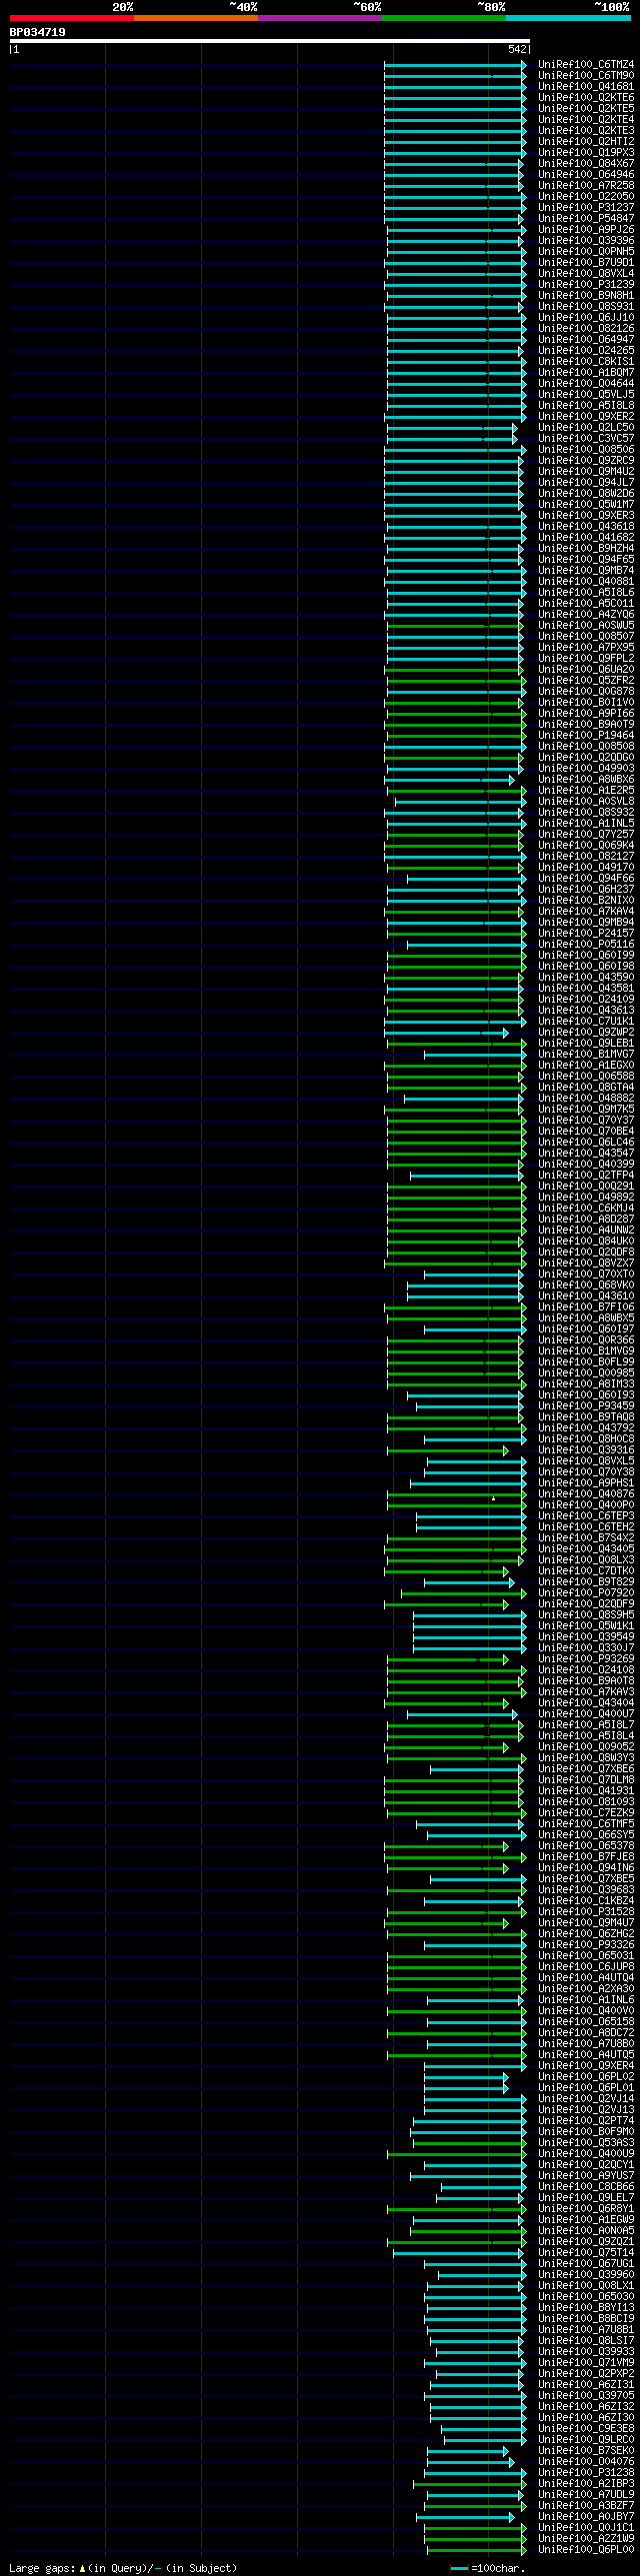Open hit UniRef100_Q41681

tap(586, 87)
